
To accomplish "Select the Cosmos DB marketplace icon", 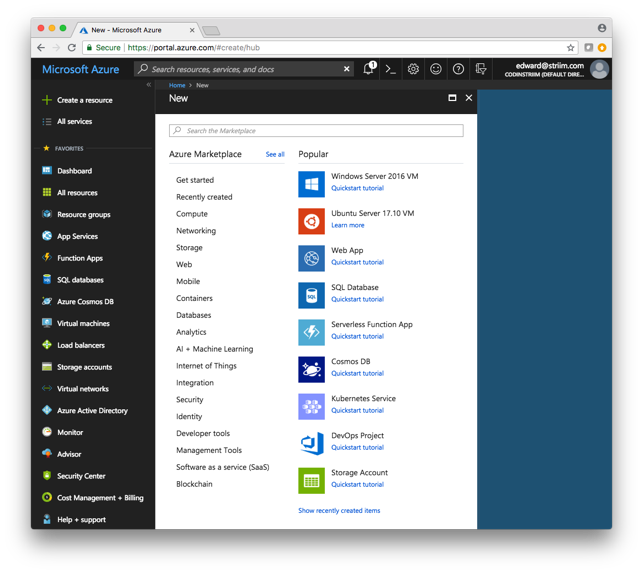I will pyautogui.click(x=311, y=369).
